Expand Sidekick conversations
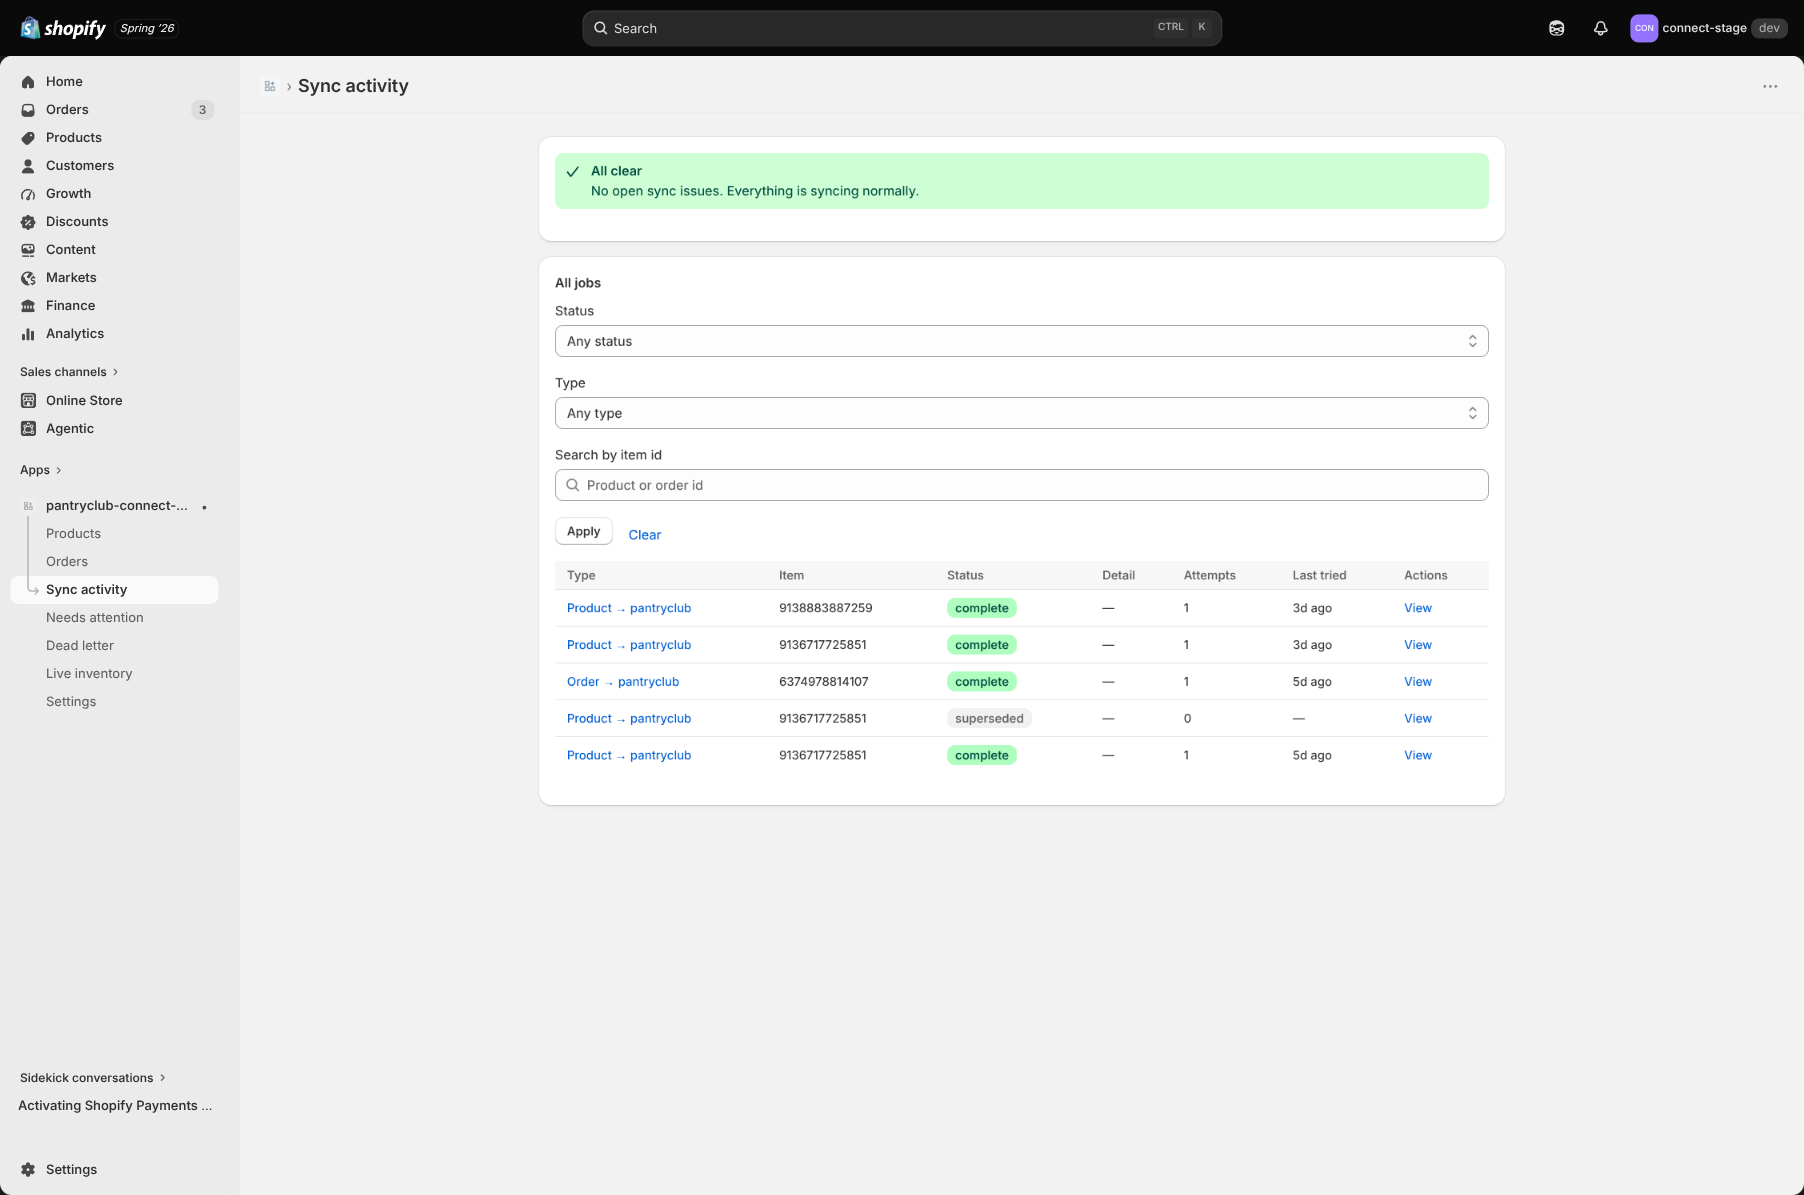Viewport: 1804px width, 1195px height. [93, 1078]
